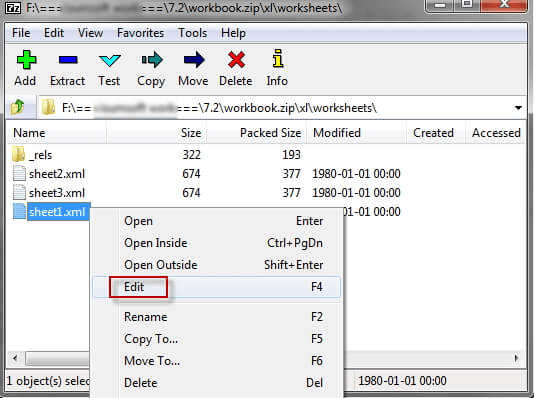Screen dimensions: 534x398
Task: Click the 7z title bar icon
Action: (13, 7)
